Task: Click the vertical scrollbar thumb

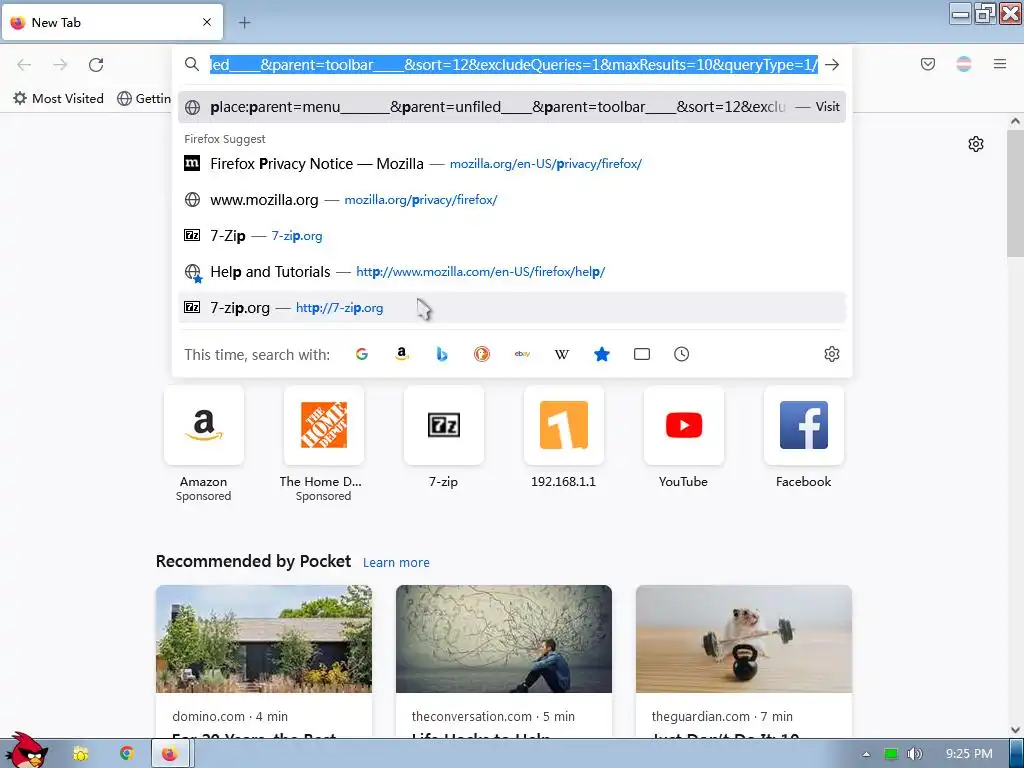Action: pos(1015,193)
